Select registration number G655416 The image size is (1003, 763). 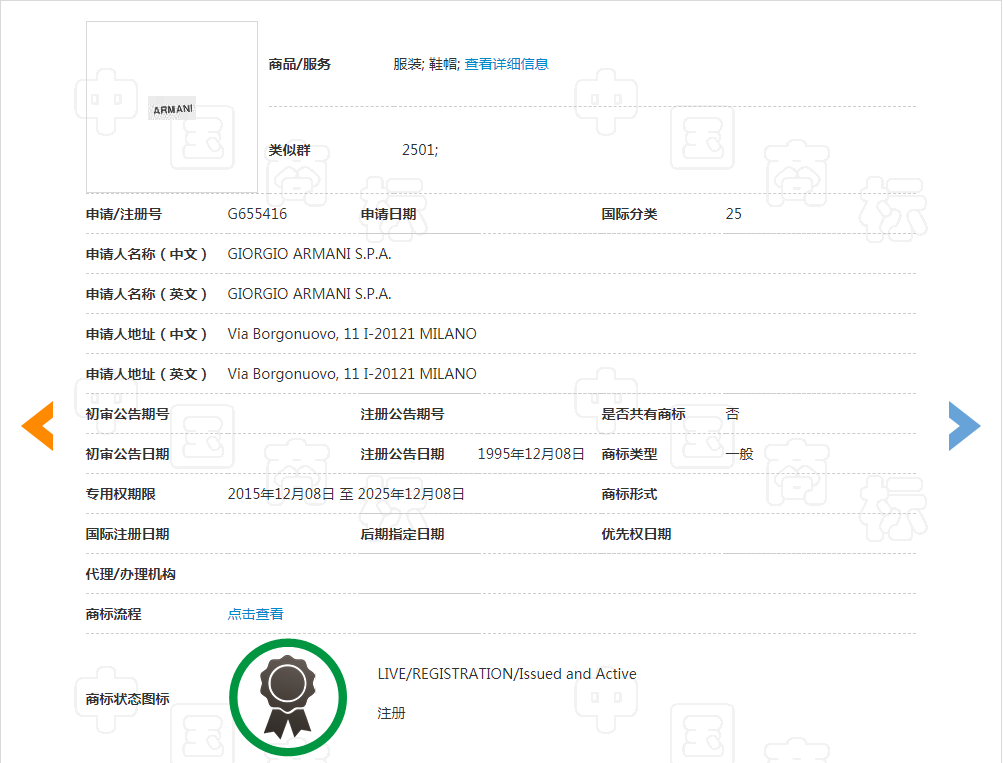pos(257,214)
